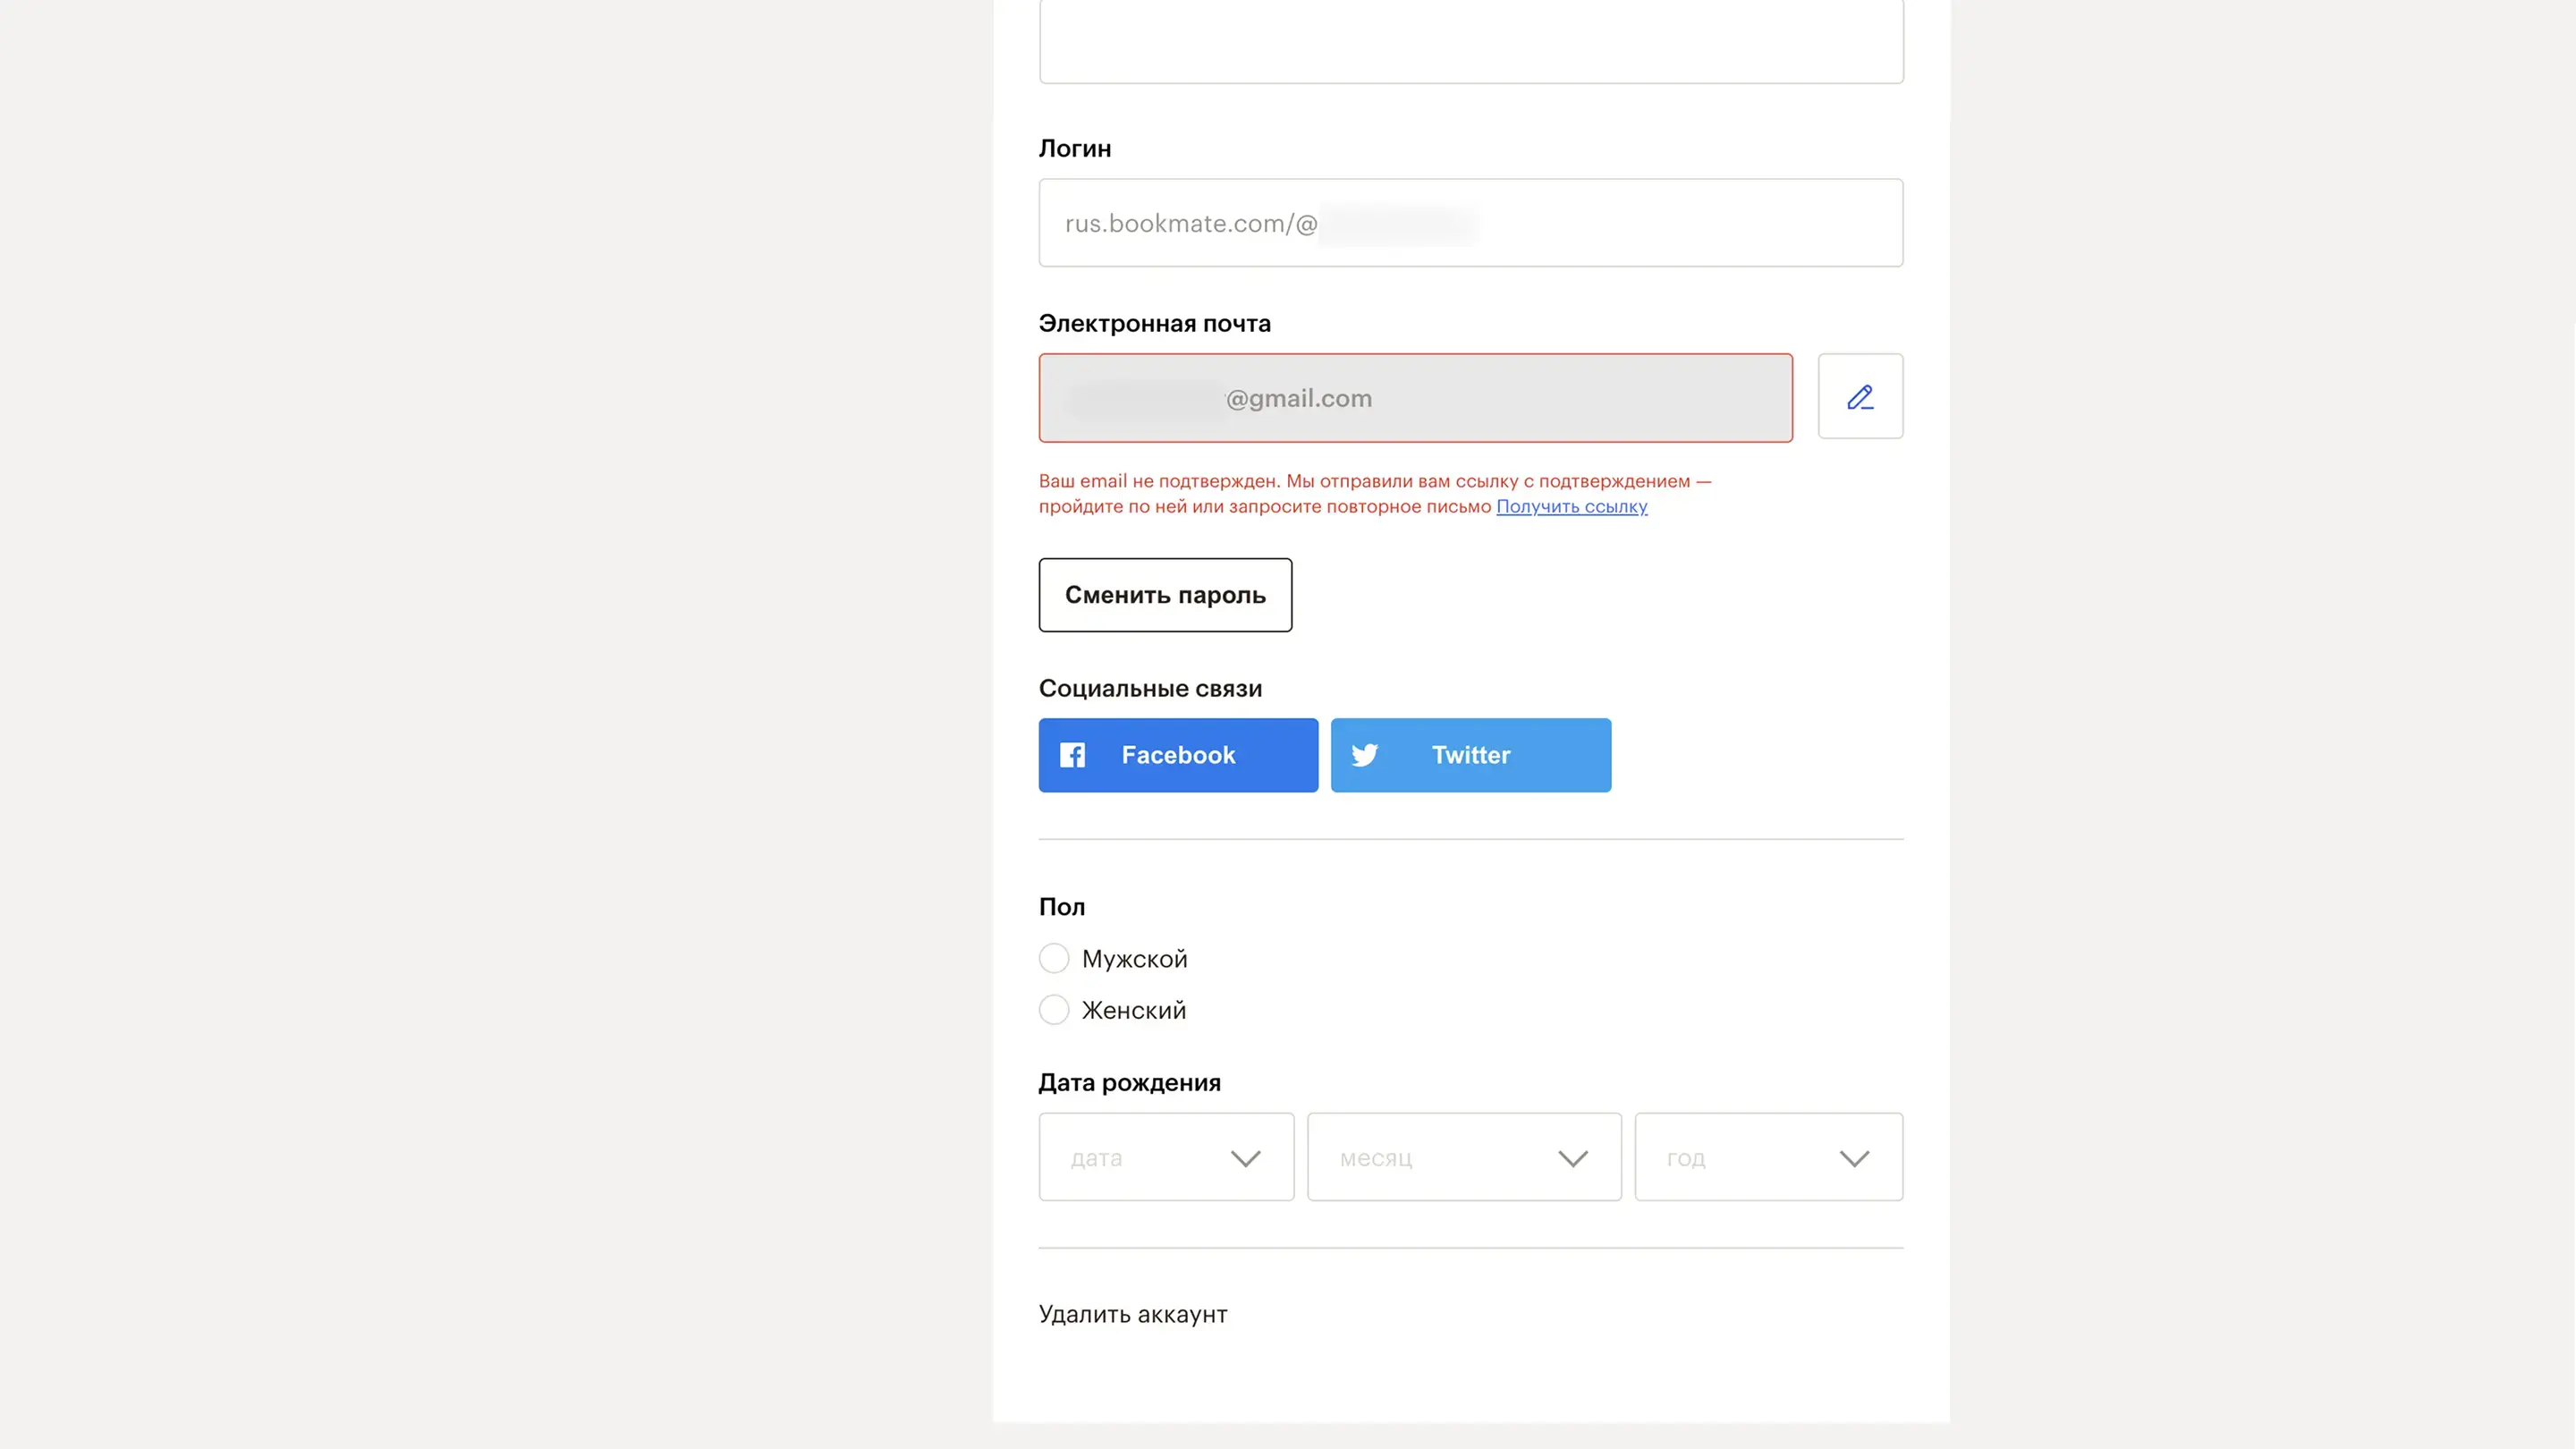Click the Удалить аккаунт link
Image resolution: width=2576 pixels, height=1449 pixels.
pos(1133,1314)
